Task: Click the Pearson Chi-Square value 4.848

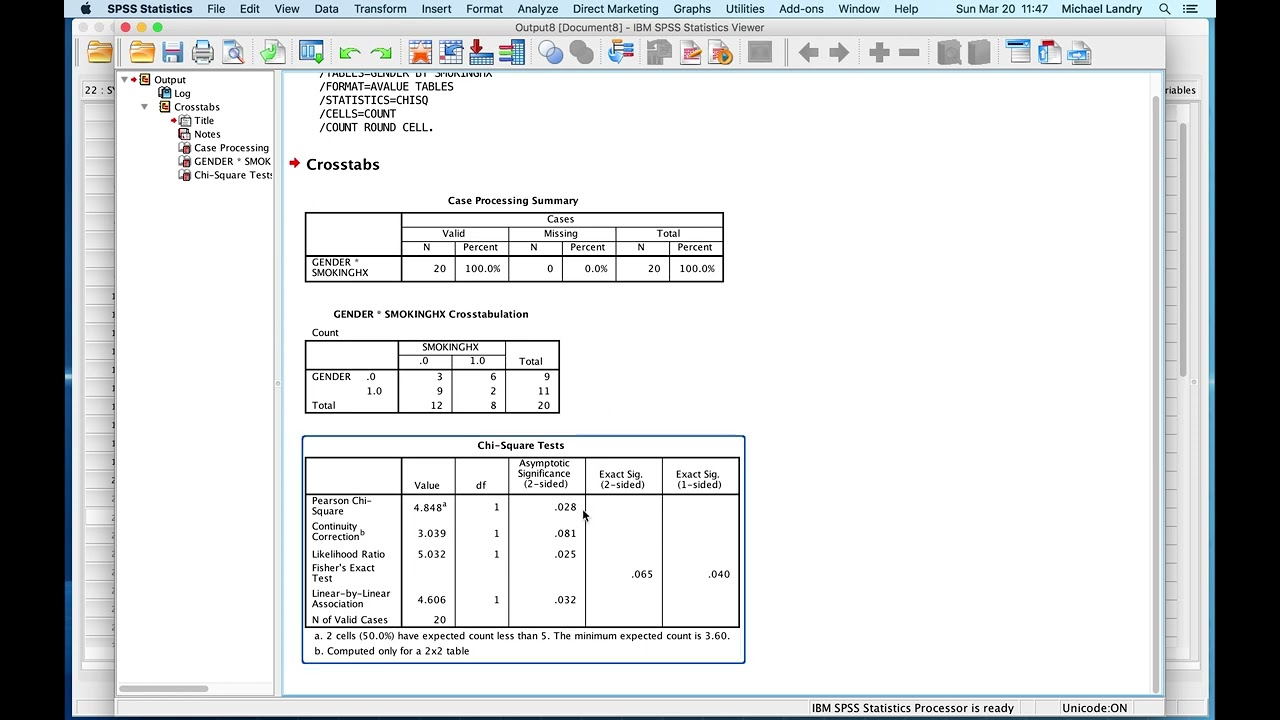Action: click(428, 507)
